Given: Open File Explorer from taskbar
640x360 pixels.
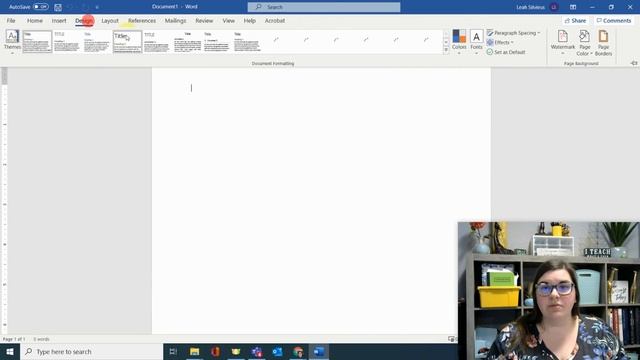Looking at the screenshot, I should (195, 351).
